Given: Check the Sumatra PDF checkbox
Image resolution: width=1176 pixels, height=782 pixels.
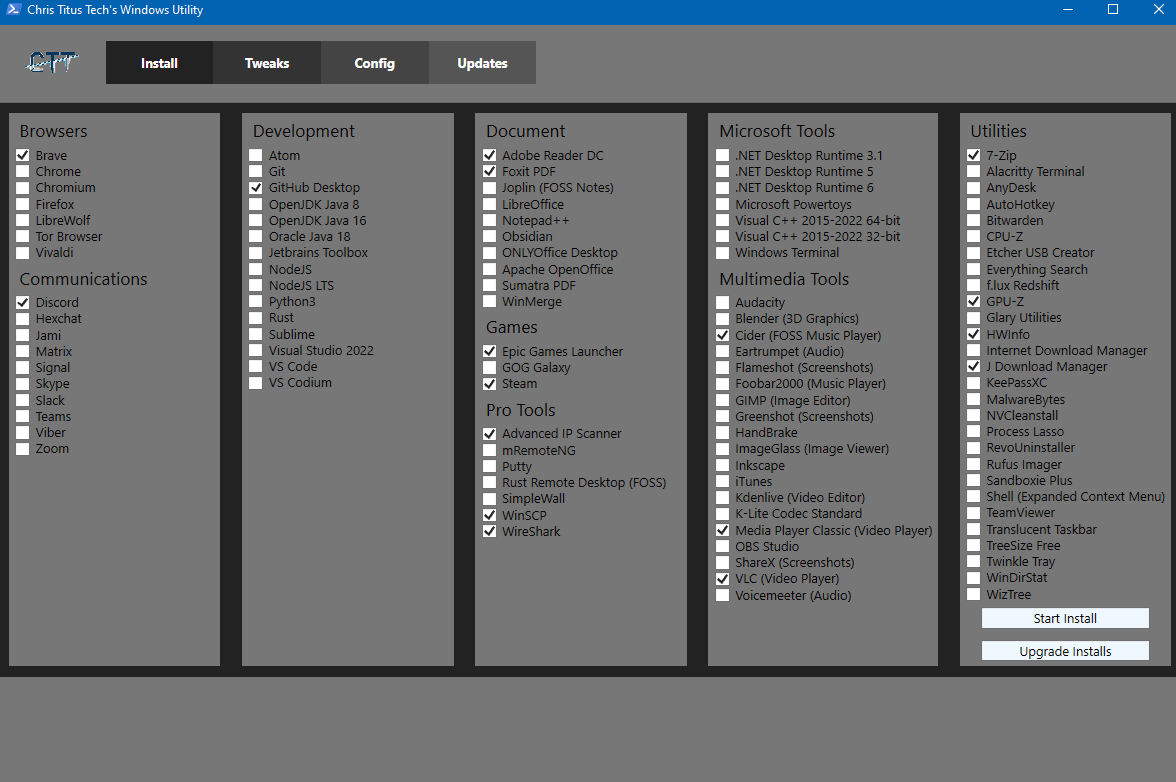Looking at the screenshot, I should tap(489, 285).
